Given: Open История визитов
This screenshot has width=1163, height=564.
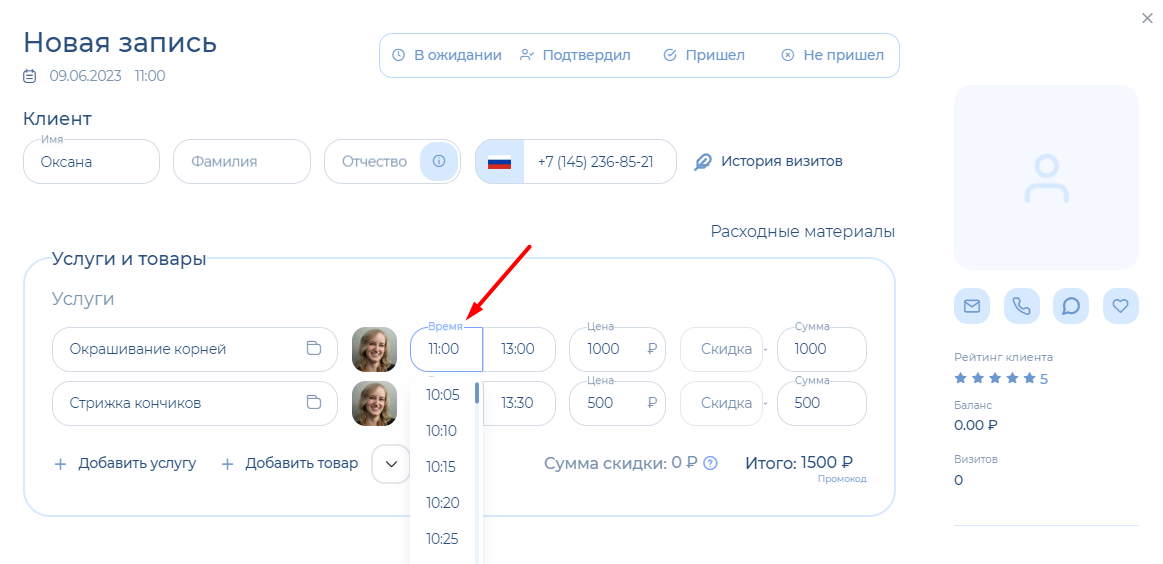Looking at the screenshot, I should coord(769,161).
